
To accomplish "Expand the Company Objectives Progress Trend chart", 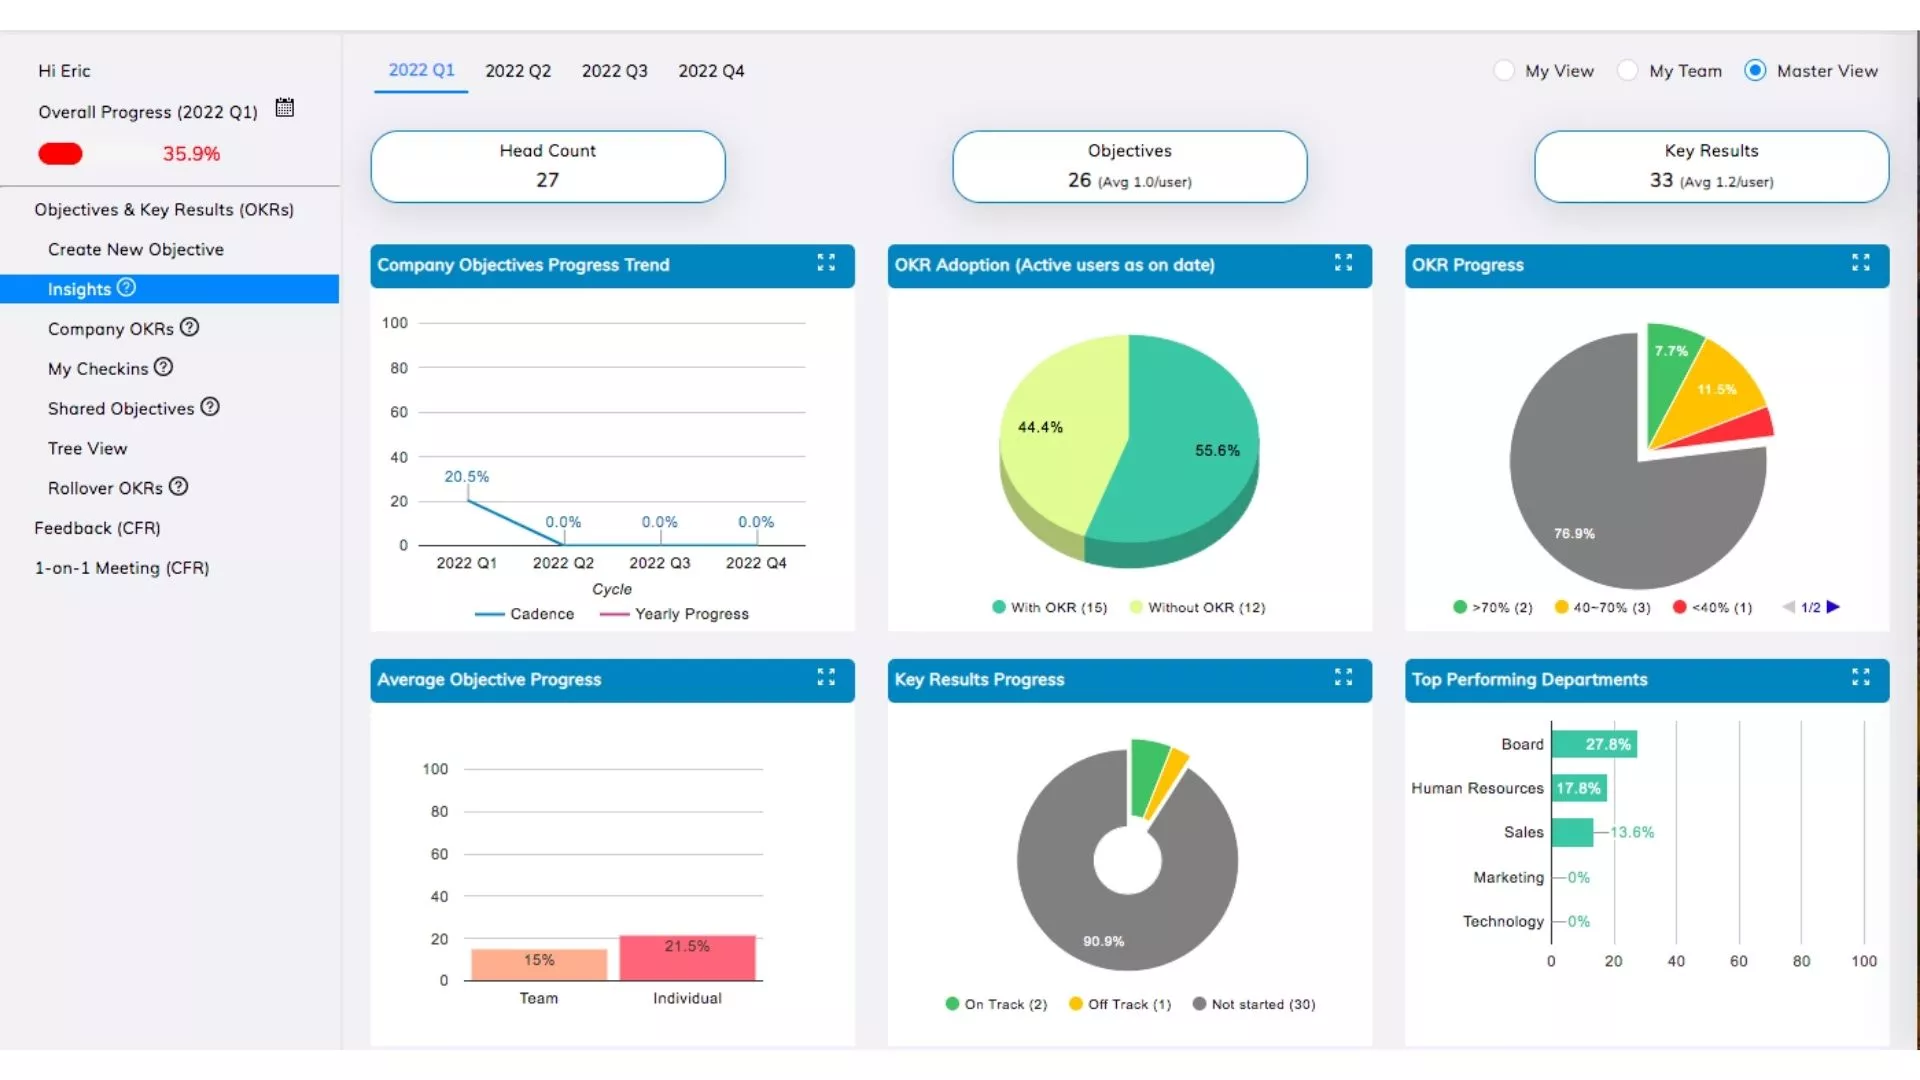I will pos(826,263).
